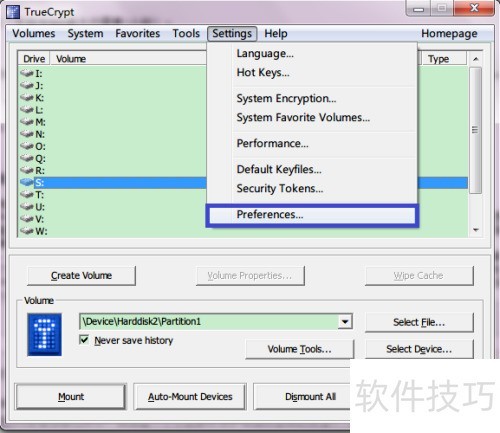Click the highlighted S: drive icon

tap(27, 182)
